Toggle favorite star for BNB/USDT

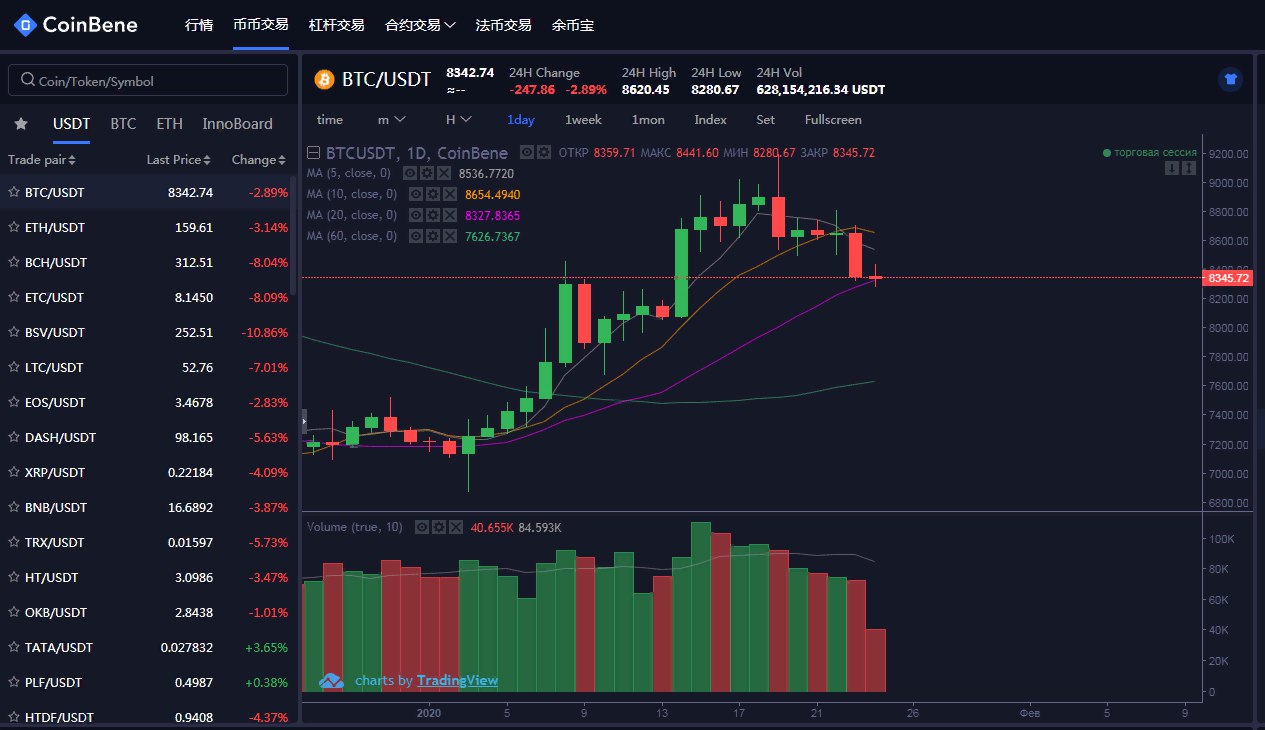click(14, 507)
